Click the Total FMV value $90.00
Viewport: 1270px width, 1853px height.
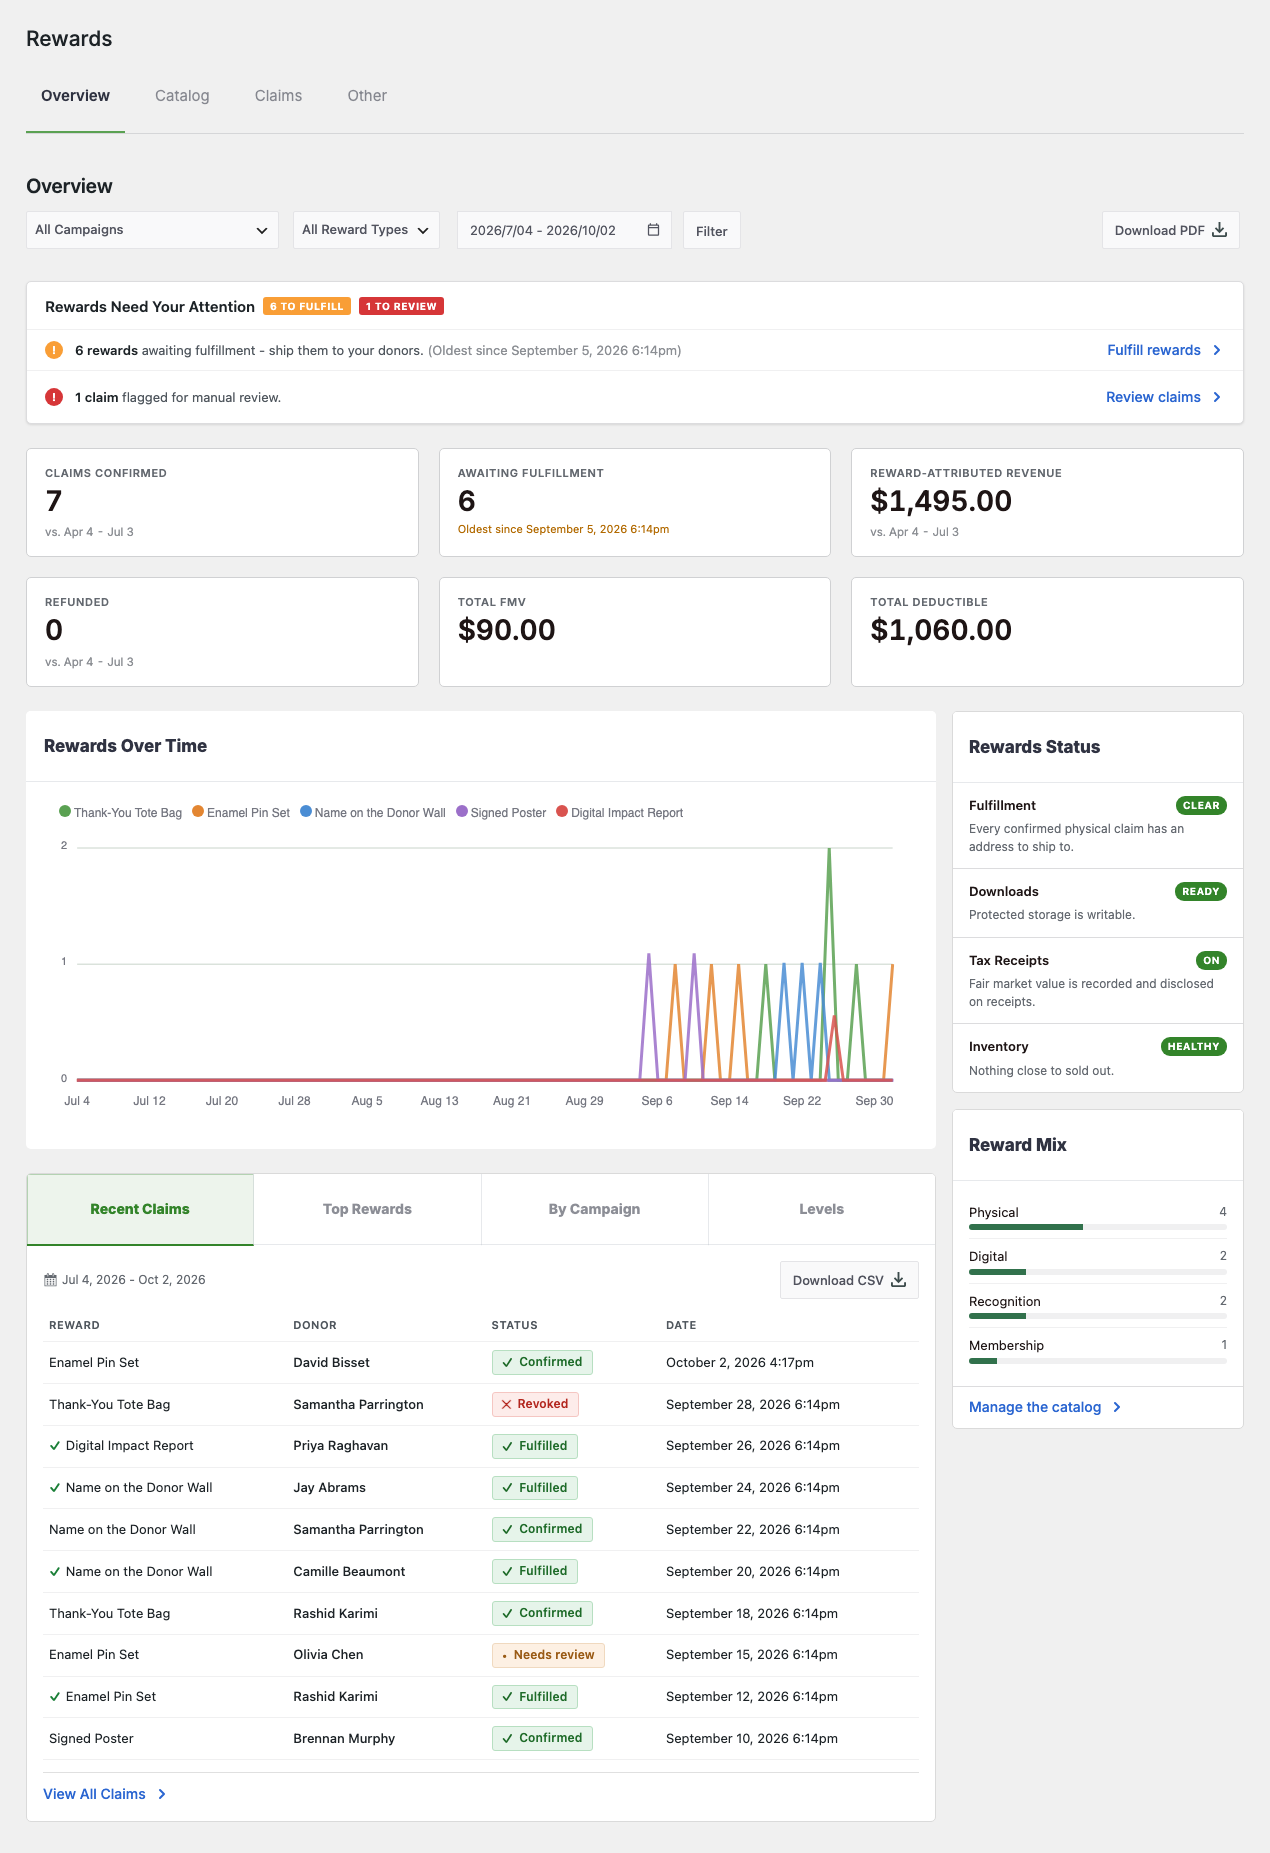[506, 630]
